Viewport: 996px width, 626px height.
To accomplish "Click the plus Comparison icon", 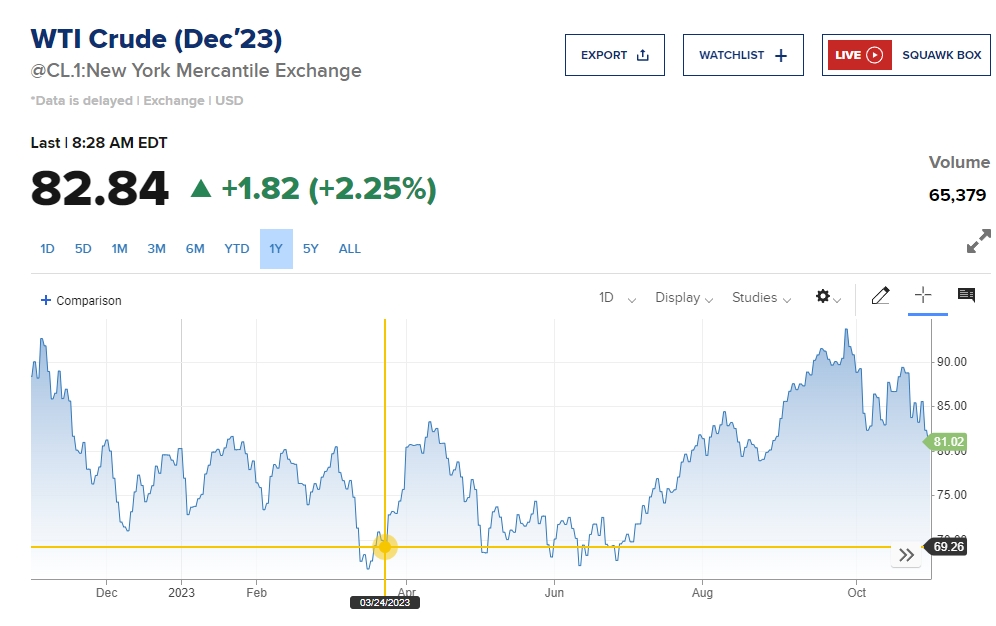I will tap(46, 300).
